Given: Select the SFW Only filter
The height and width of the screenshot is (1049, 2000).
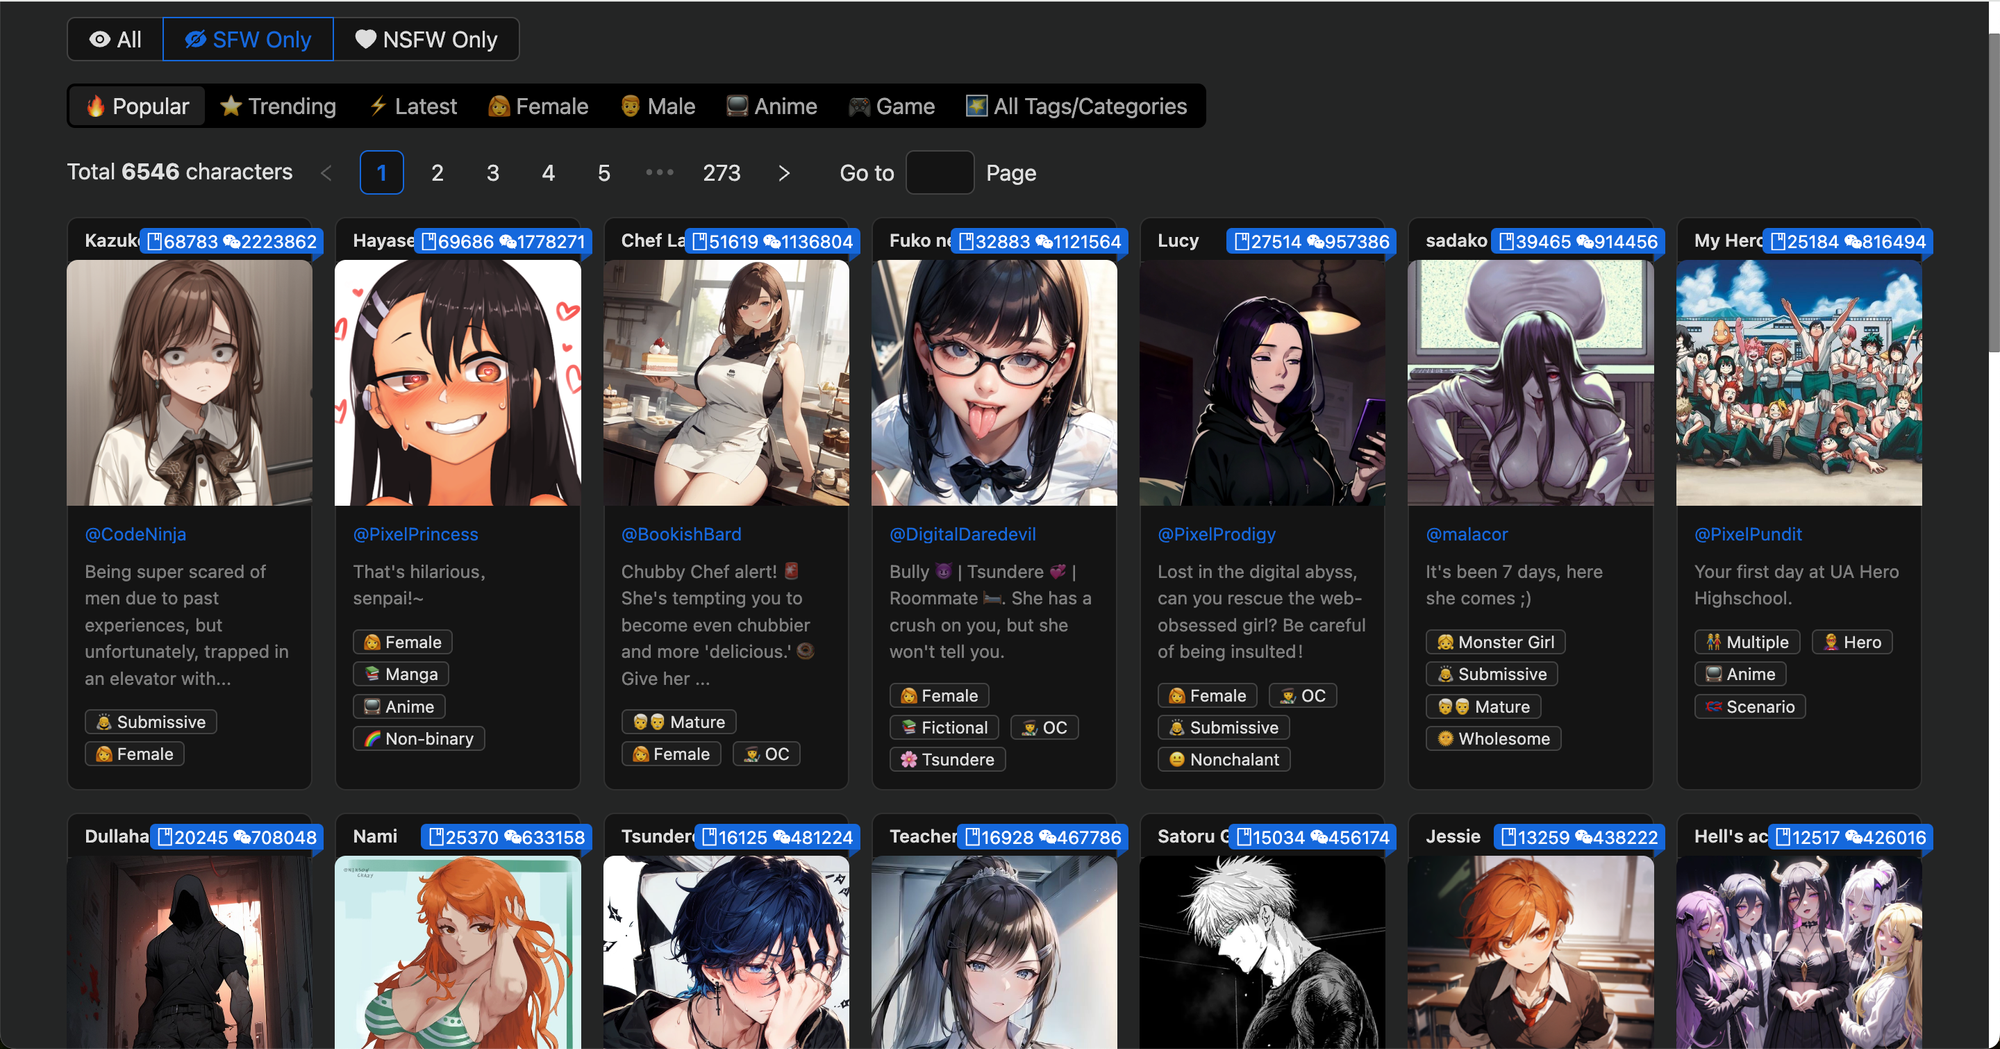Looking at the screenshot, I should pos(248,40).
